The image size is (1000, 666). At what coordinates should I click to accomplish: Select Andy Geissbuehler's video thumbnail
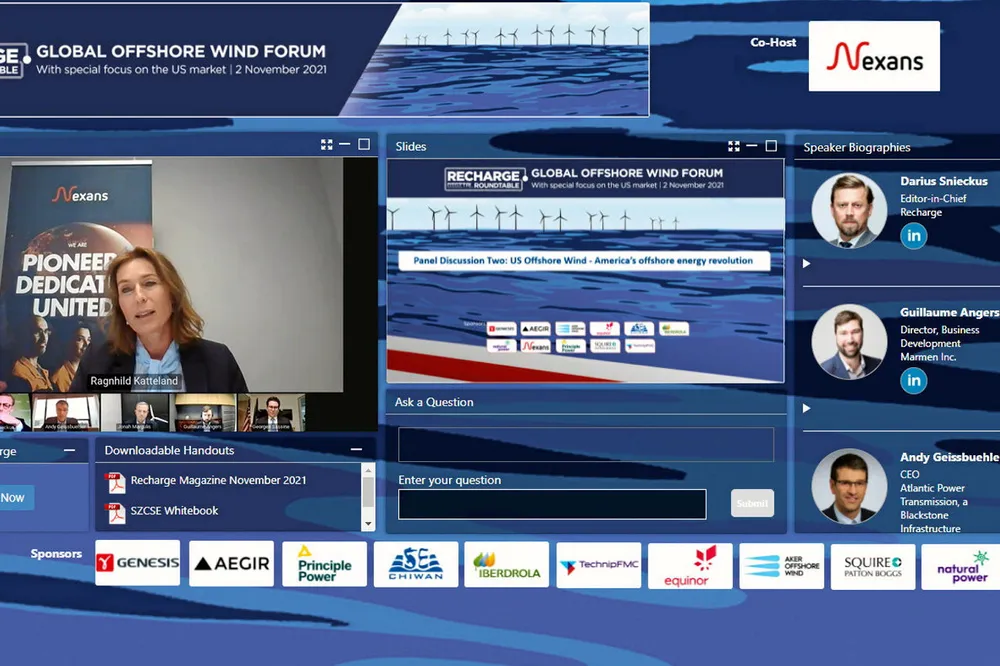click(66, 412)
